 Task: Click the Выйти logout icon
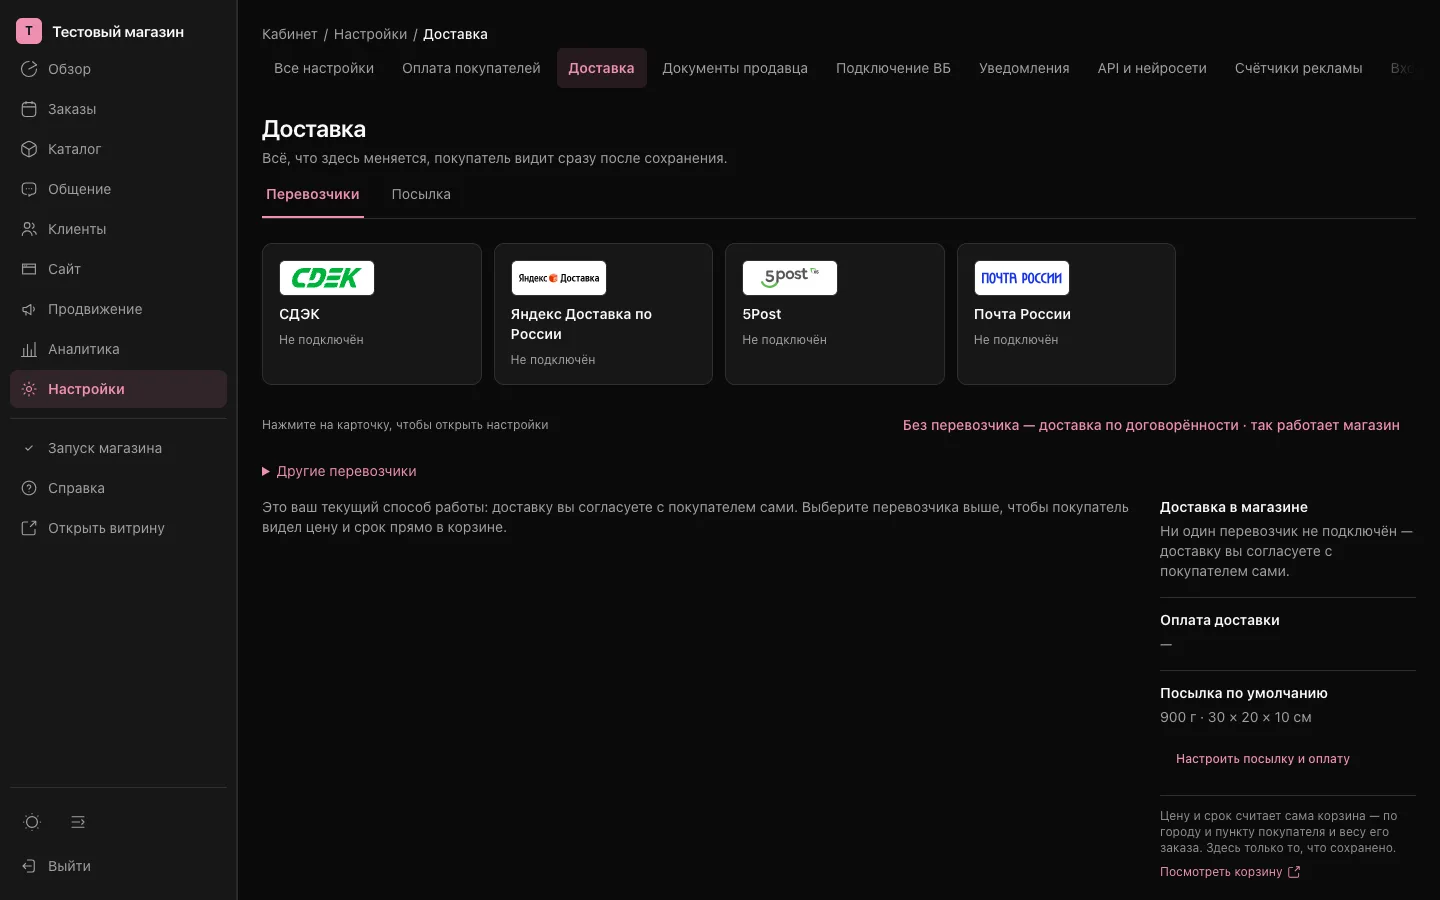point(29,866)
